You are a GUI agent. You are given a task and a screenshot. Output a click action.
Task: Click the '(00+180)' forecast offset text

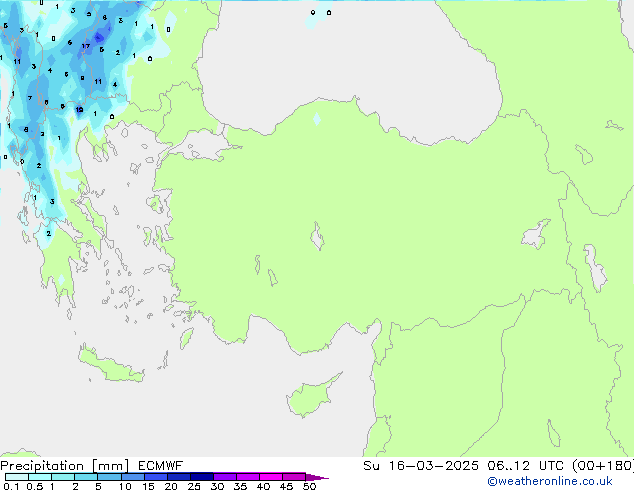click(x=602, y=466)
